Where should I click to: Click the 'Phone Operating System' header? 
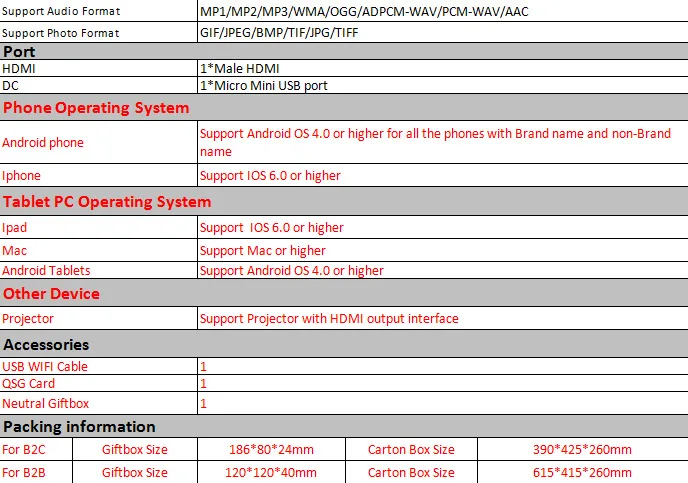[96, 107]
